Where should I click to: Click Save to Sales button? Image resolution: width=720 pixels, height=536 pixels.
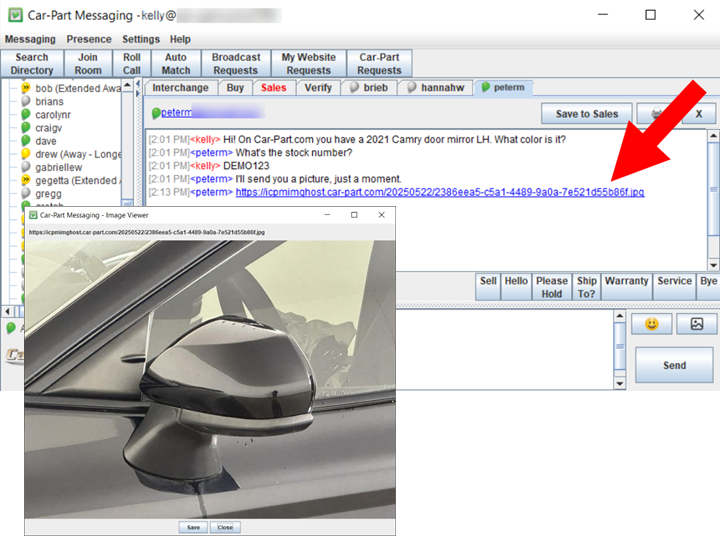(587, 113)
